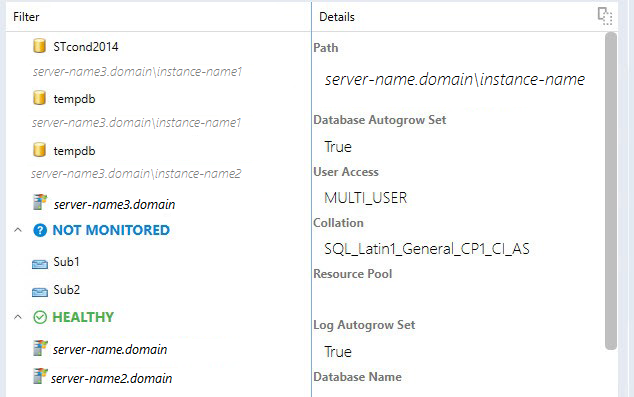Click the Resource Pool label

click(x=353, y=274)
